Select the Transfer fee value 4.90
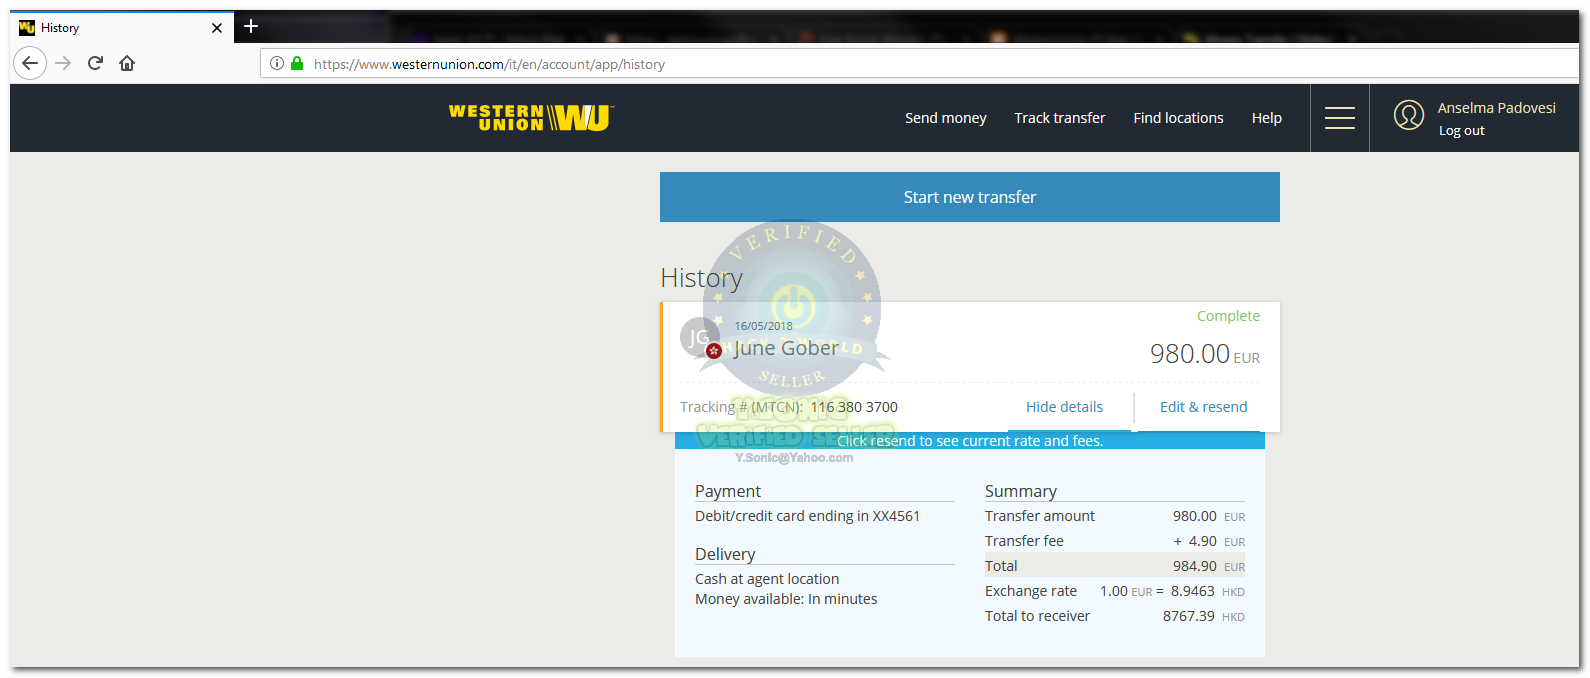 tap(1202, 541)
